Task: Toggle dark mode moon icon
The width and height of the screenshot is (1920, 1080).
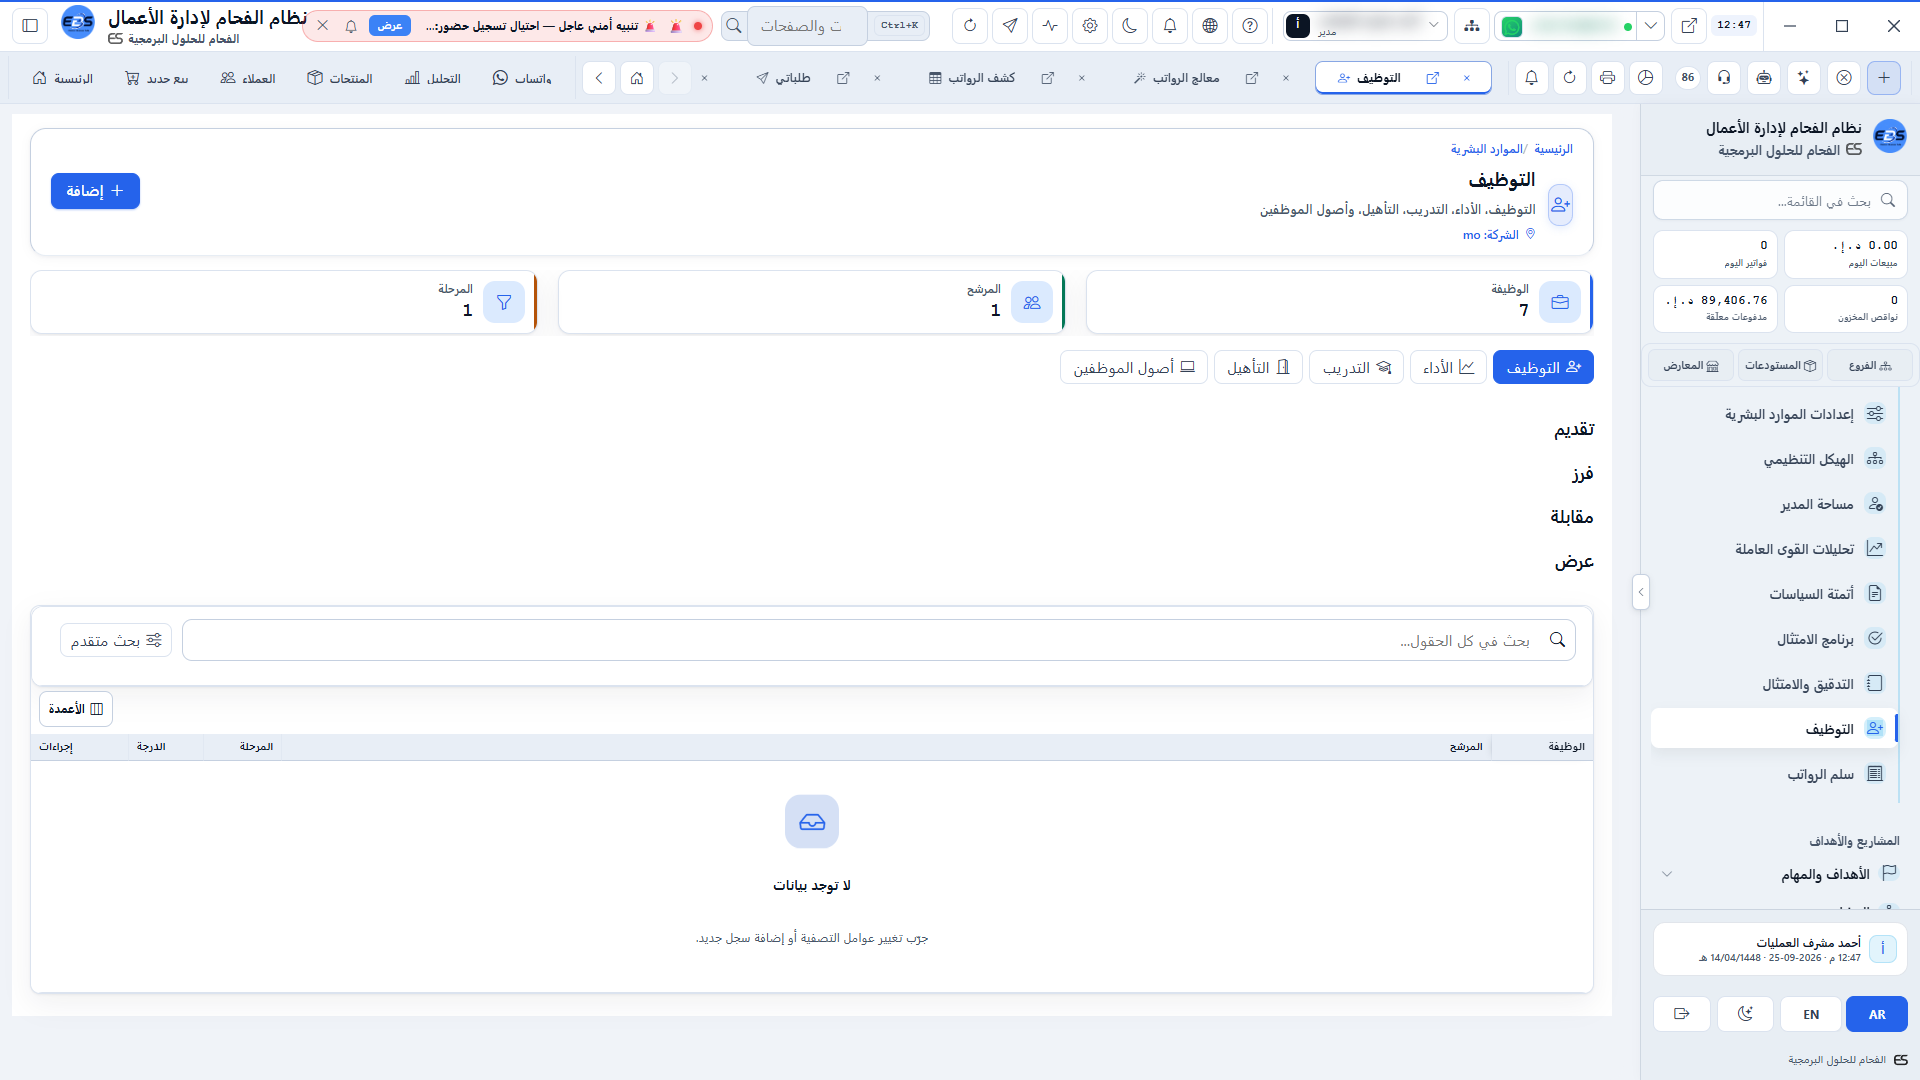Action: pos(1130,26)
